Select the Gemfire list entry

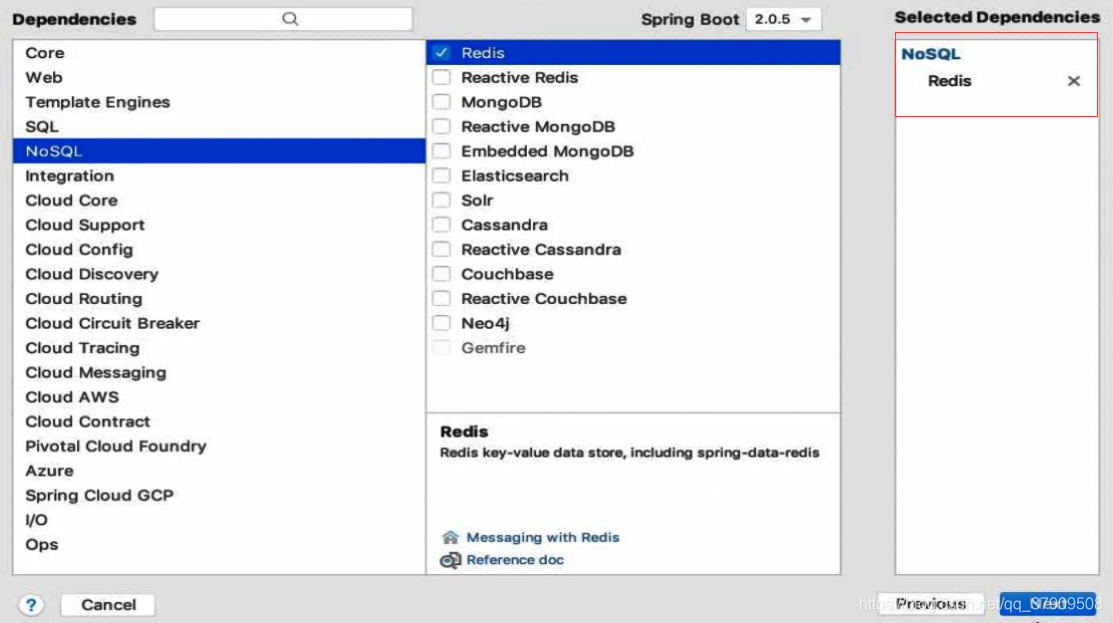(x=633, y=348)
